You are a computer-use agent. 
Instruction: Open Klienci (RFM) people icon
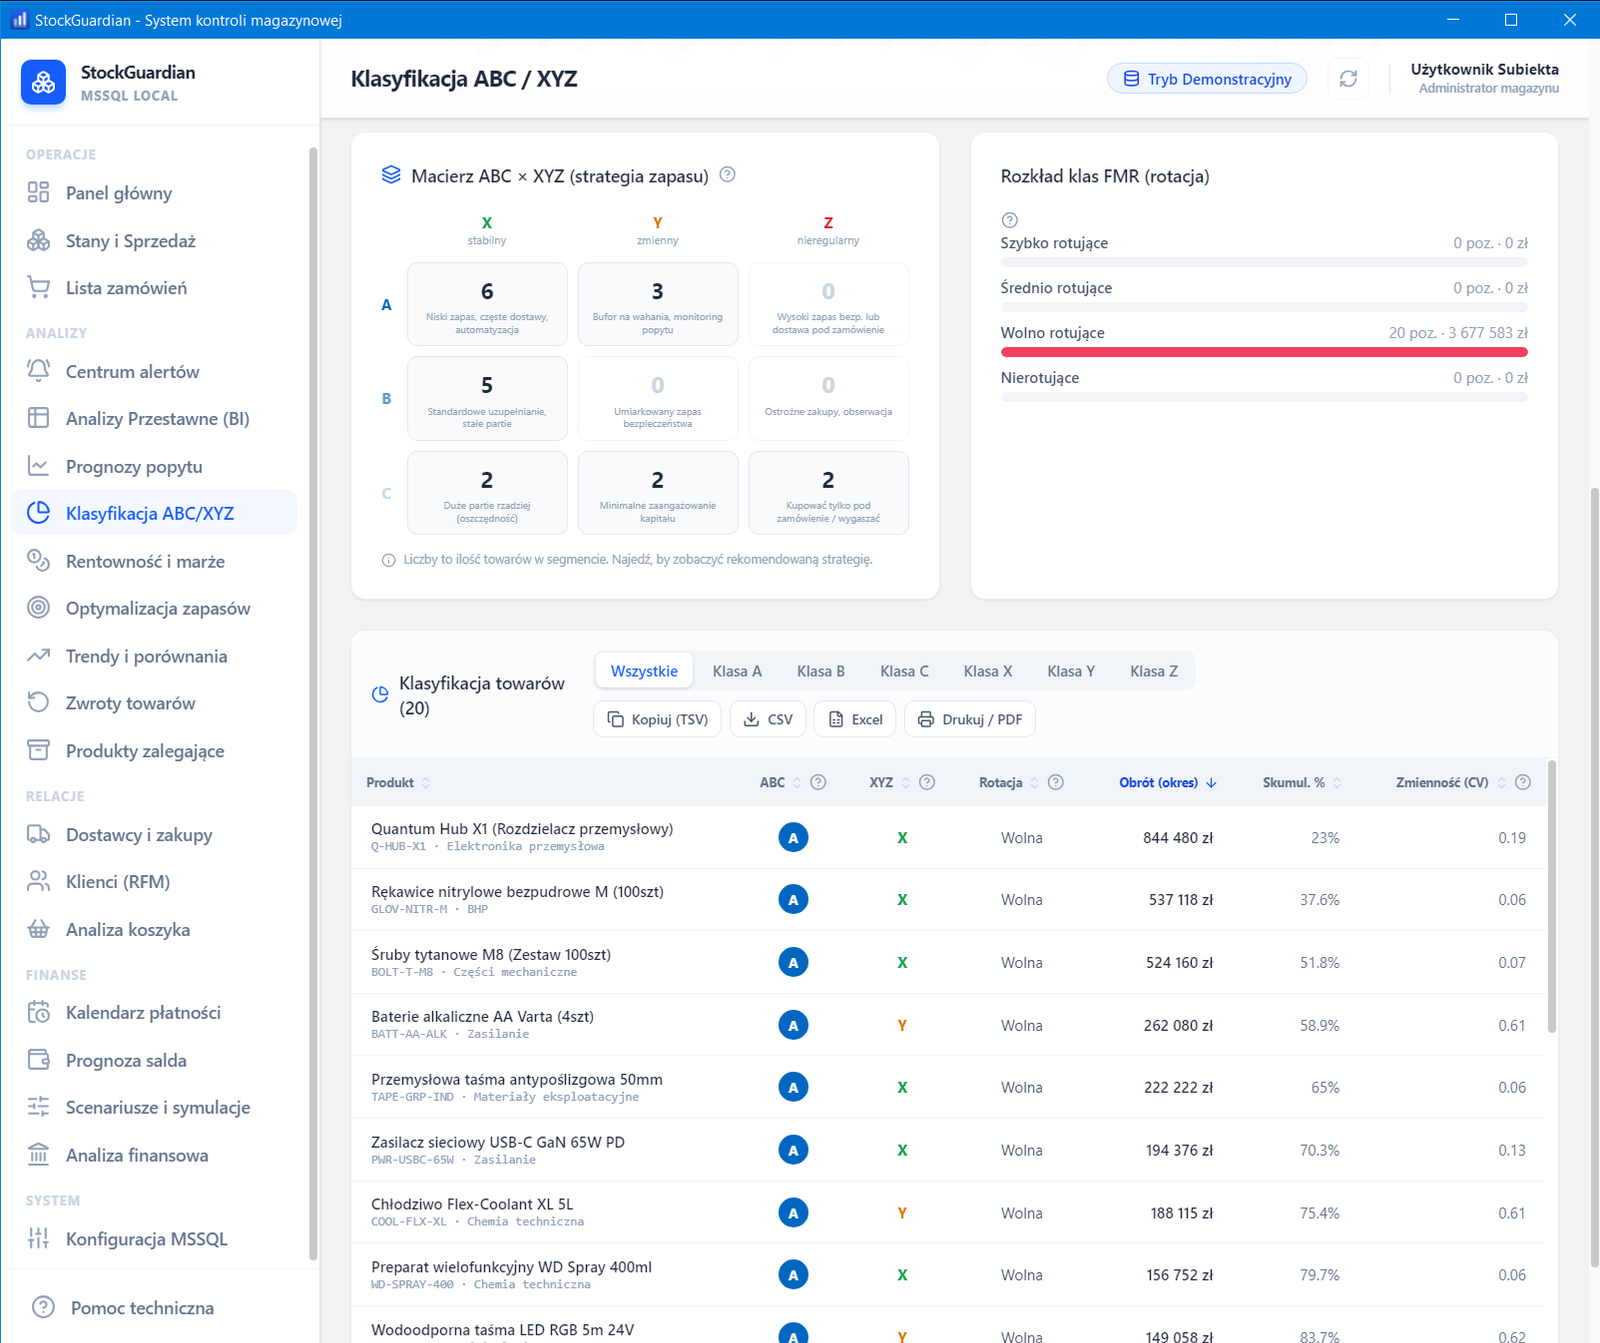tap(38, 881)
